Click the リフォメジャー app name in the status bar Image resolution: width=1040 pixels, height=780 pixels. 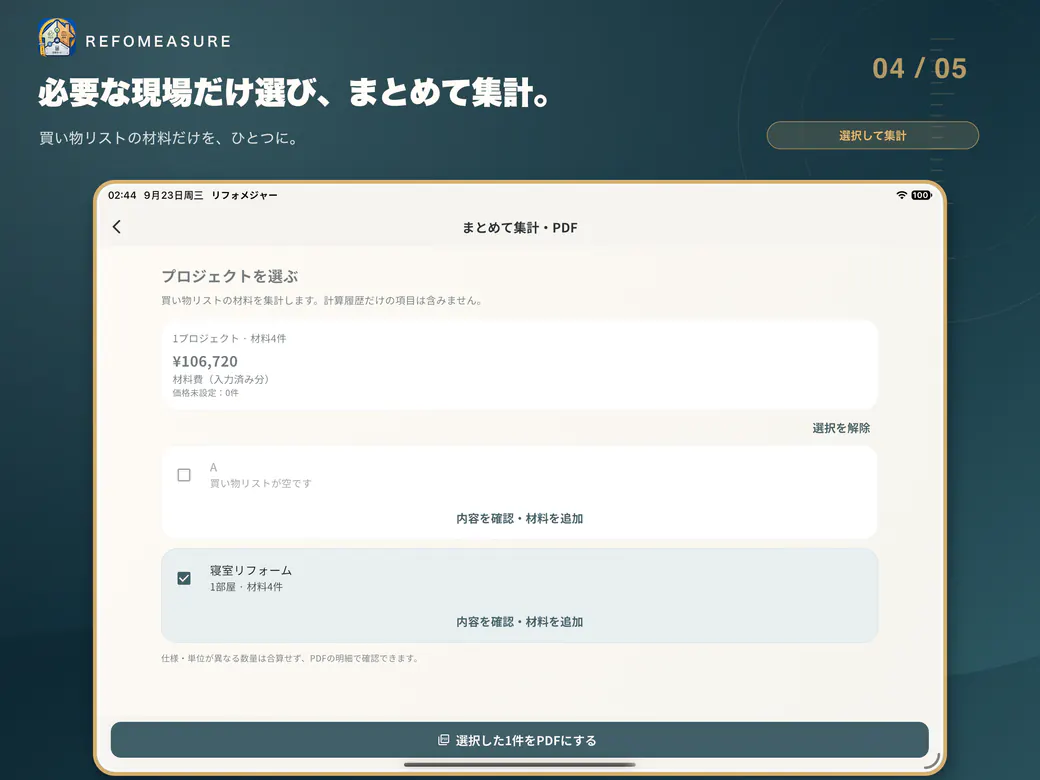(244, 195)
